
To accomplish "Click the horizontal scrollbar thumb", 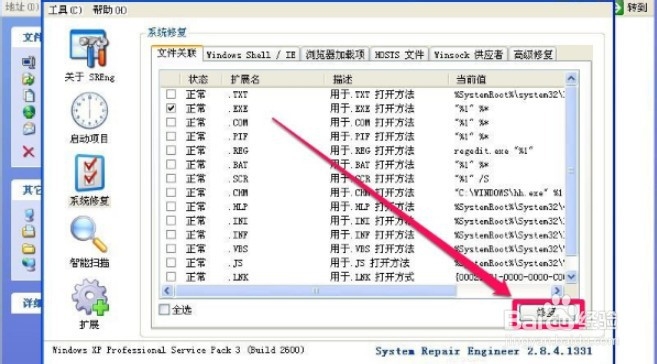I will 316,290.
